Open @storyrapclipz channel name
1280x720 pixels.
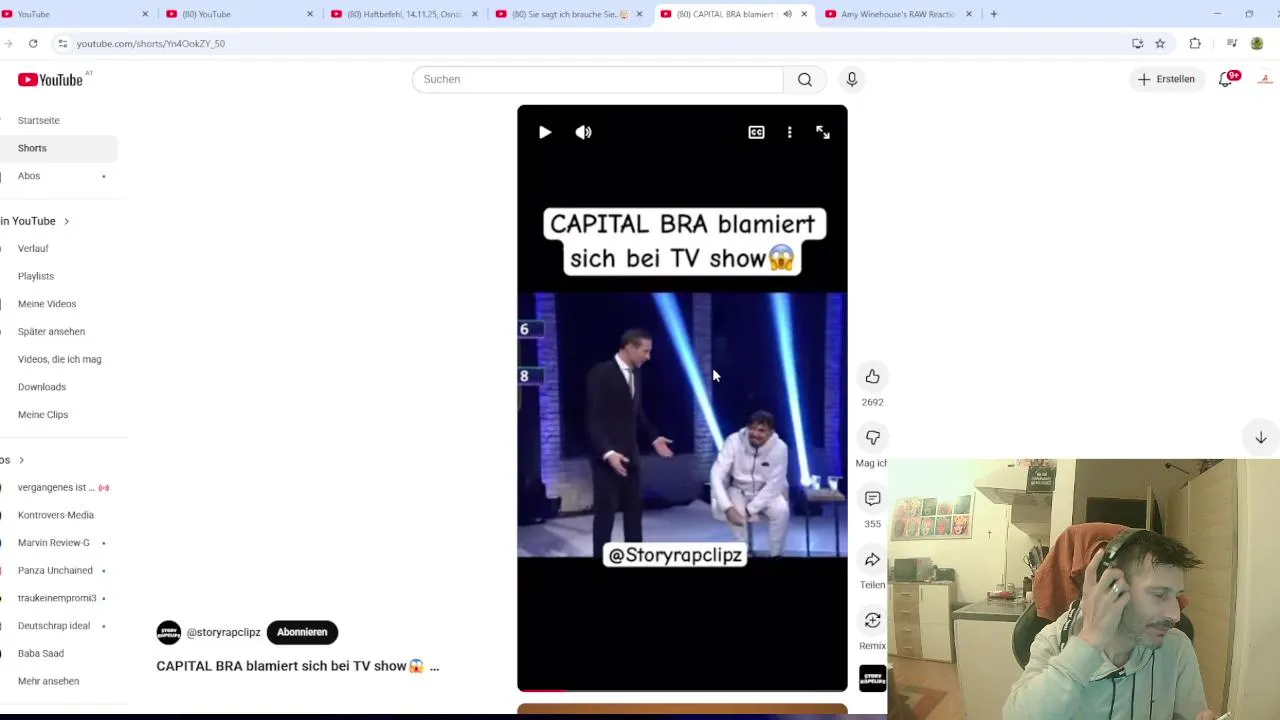coord(224,632)
